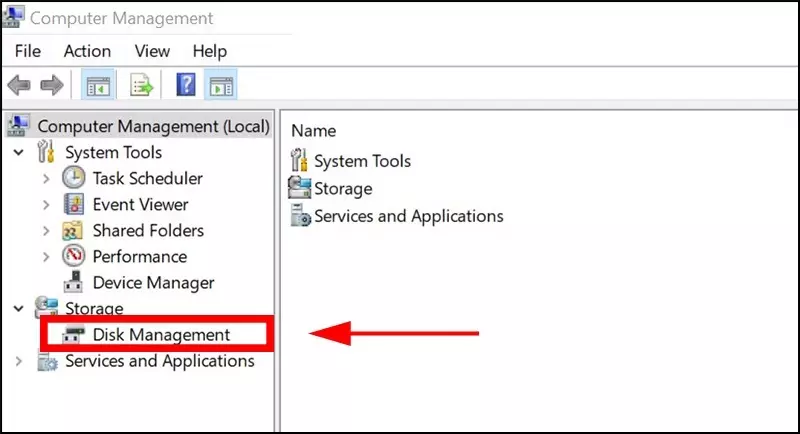
Task: Select Services and Applications in left tree
Action: click(160, 361)
